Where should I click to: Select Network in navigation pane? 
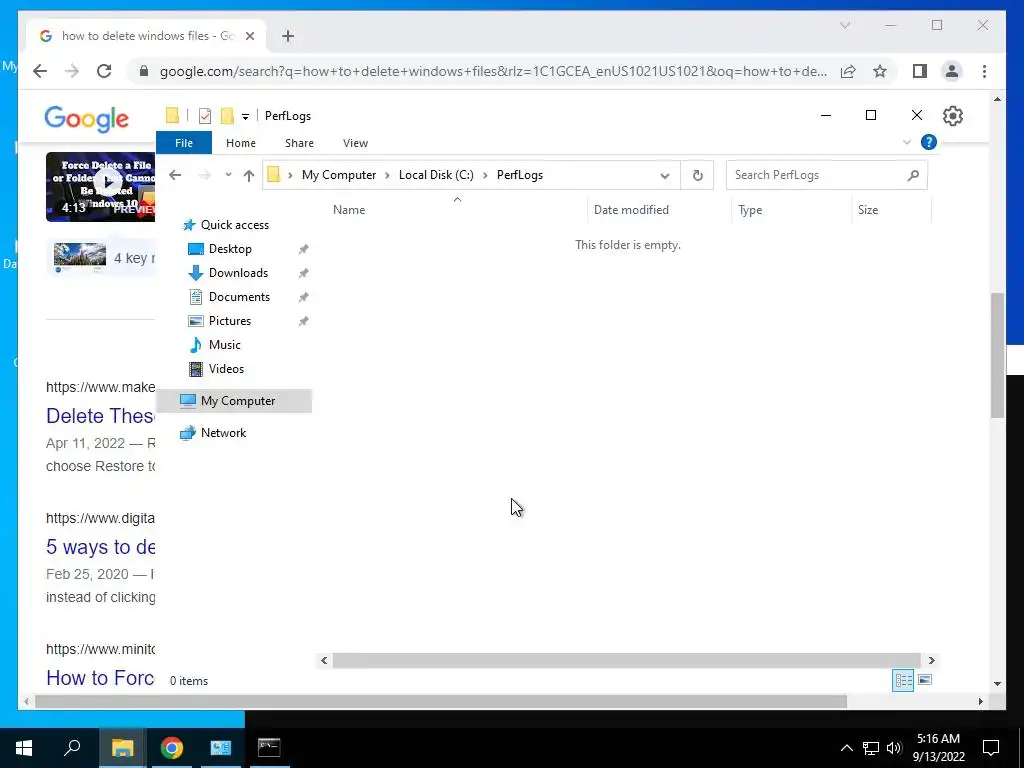point(223,433)
